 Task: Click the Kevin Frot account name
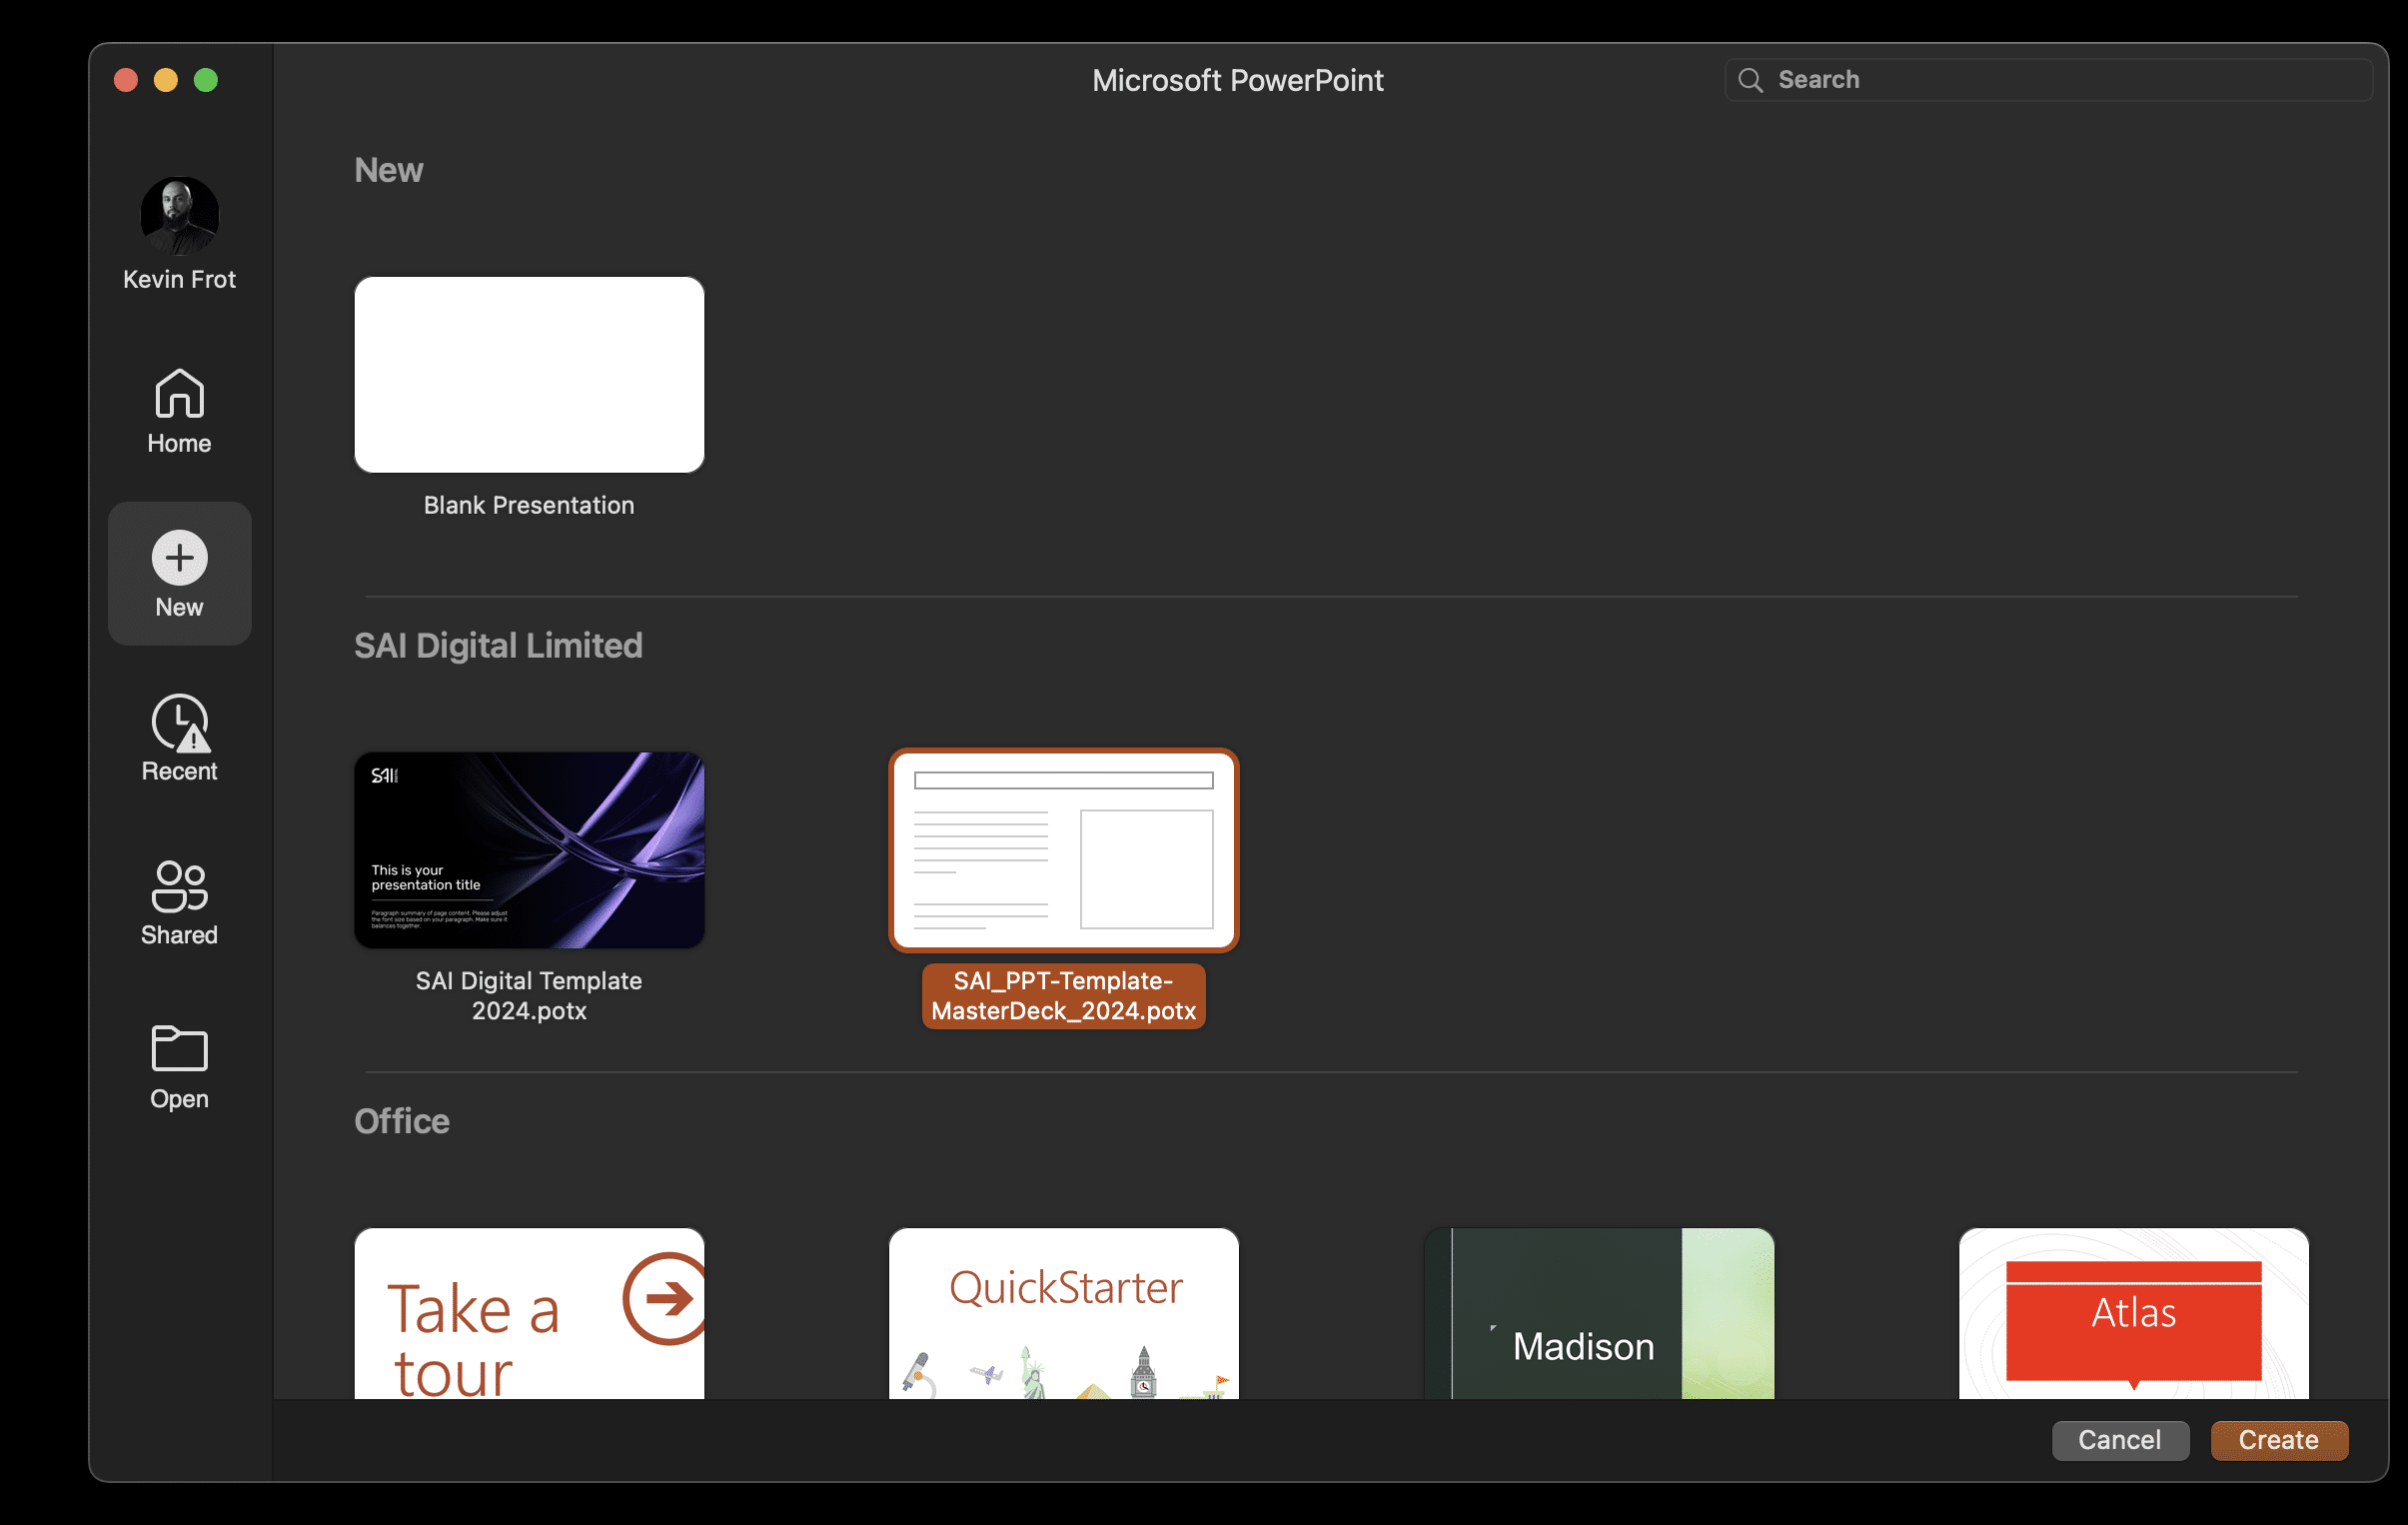click(179, 279)
